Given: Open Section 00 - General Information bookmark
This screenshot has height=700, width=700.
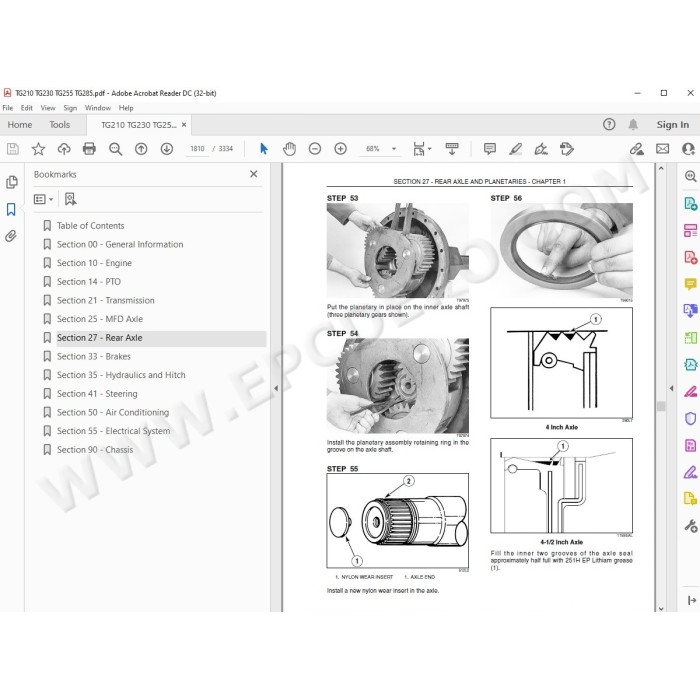Looking at the screenshot, I should tap(120, 244).
